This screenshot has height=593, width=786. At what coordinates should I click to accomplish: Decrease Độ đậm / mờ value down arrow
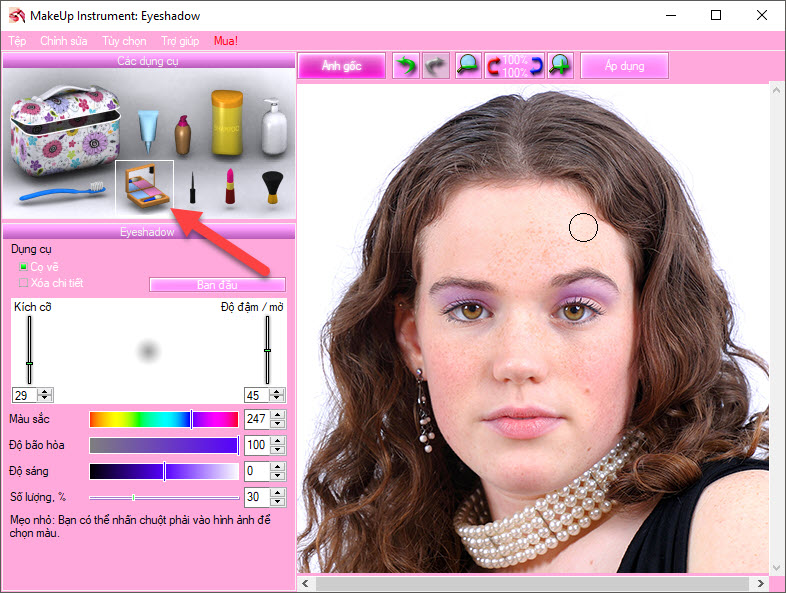point(277,399)
